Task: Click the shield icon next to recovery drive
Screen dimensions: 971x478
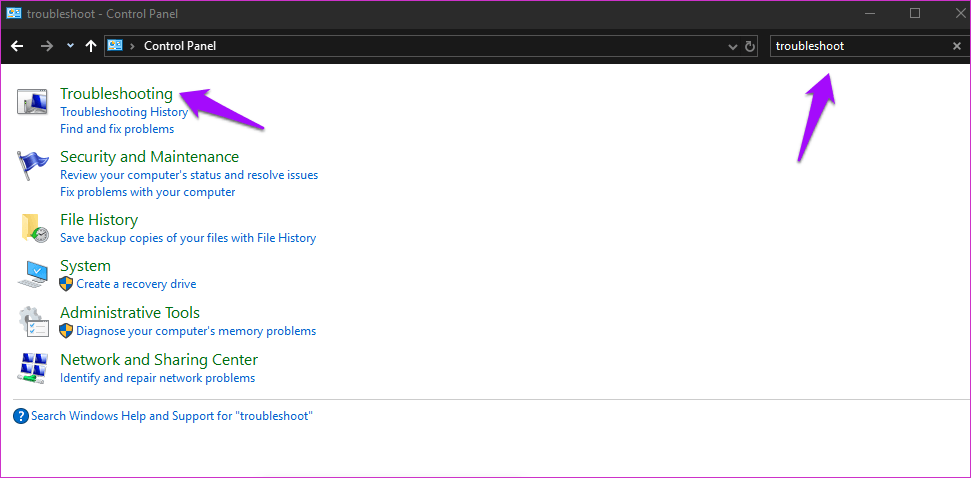Action: (x=66, y=284)
